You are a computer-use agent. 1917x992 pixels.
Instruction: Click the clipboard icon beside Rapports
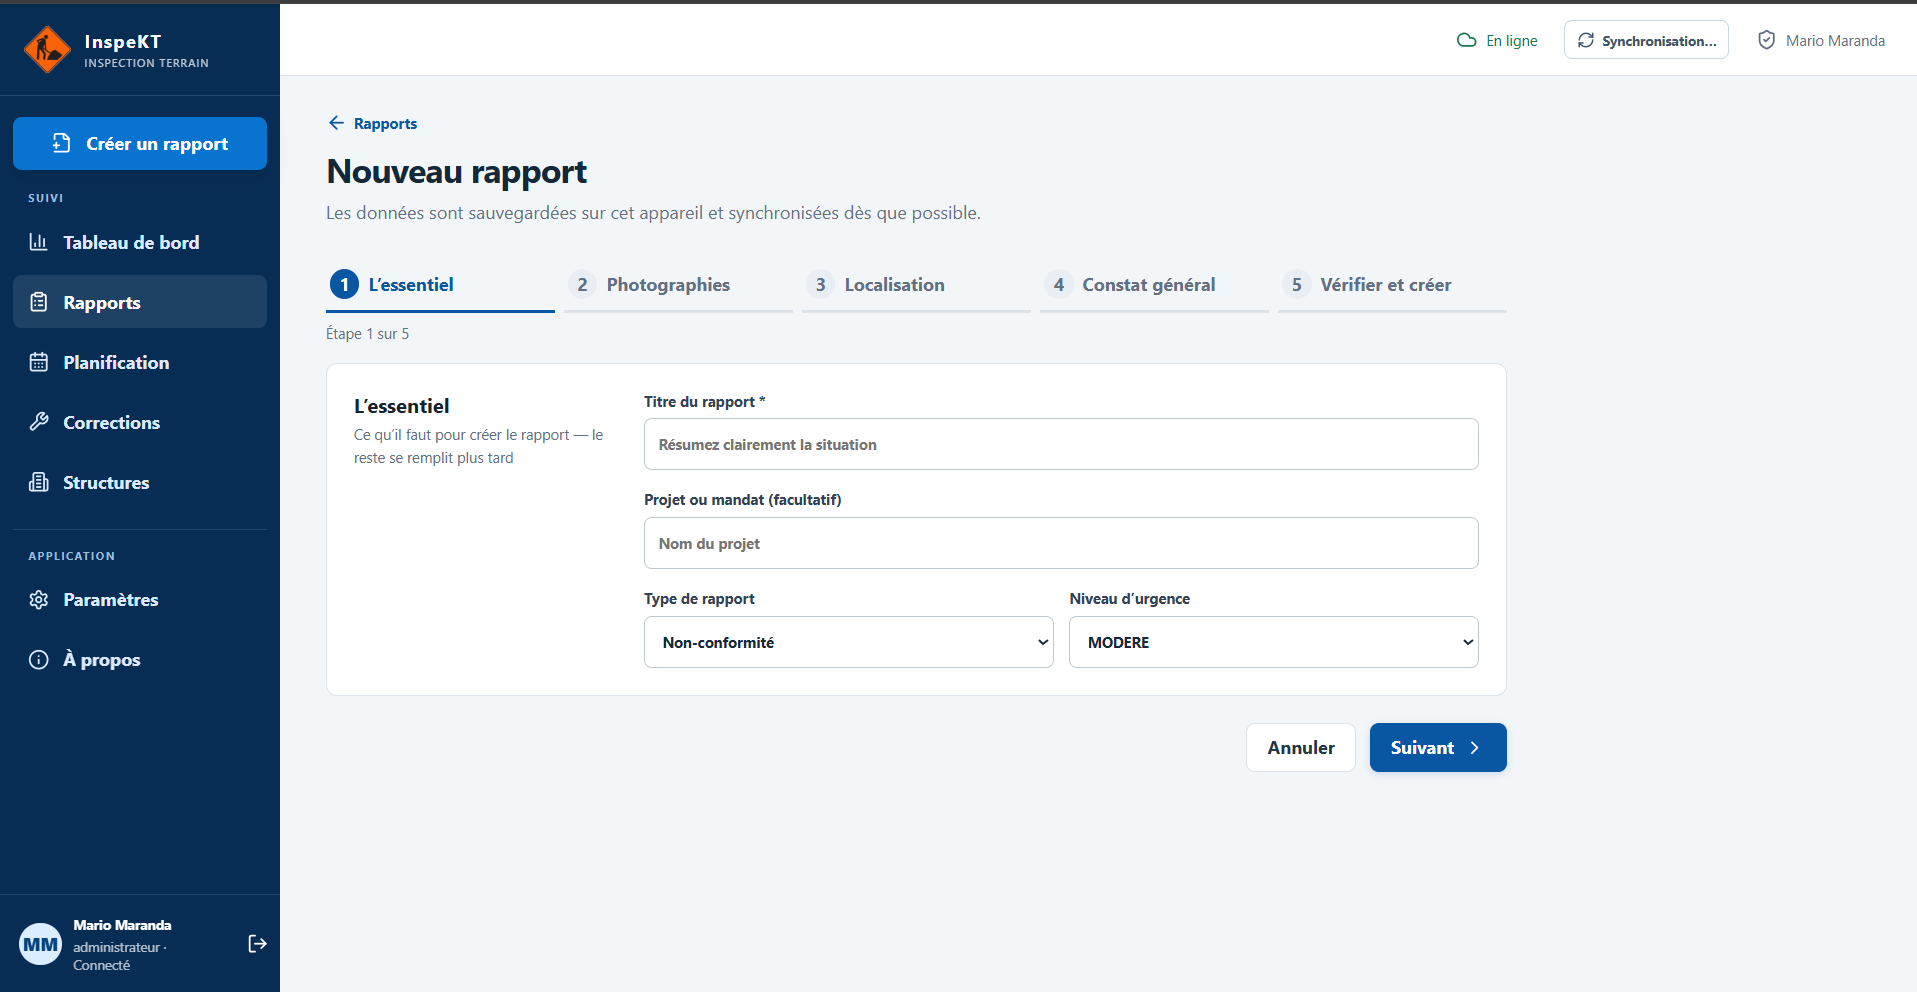[39, 302]
